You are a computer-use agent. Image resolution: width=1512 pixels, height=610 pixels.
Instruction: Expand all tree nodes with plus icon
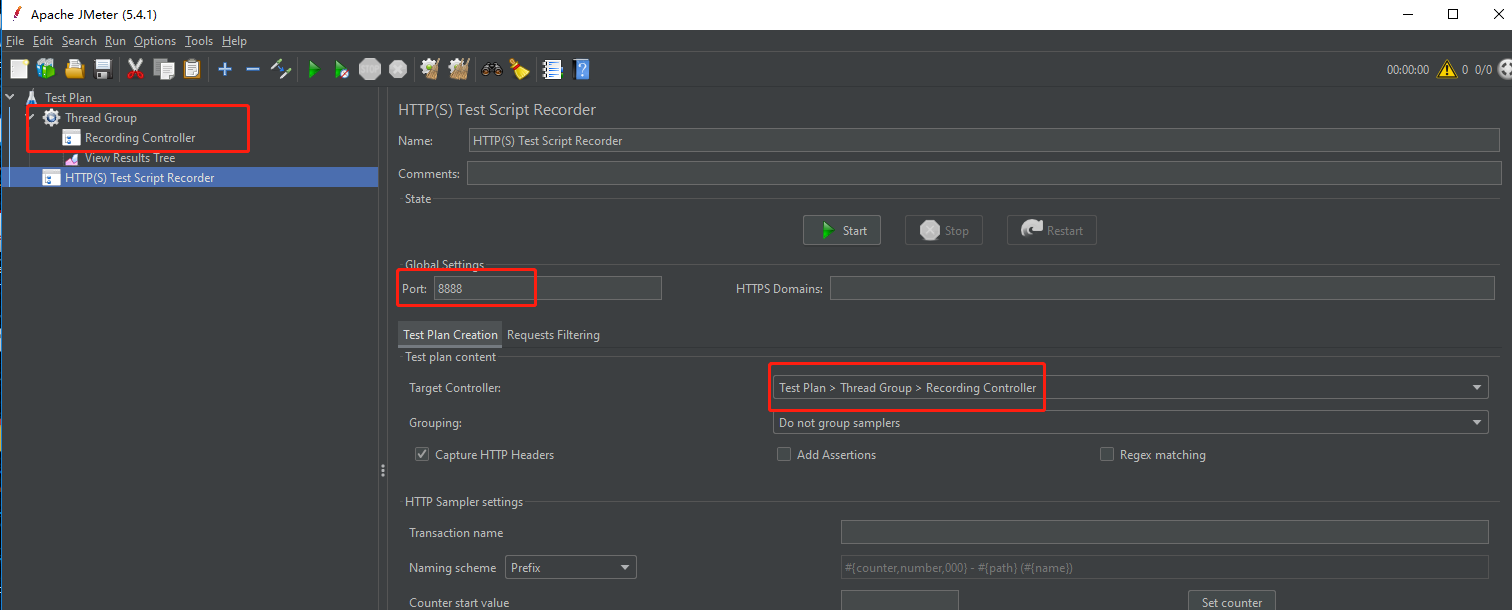click(x=225, y=69)
